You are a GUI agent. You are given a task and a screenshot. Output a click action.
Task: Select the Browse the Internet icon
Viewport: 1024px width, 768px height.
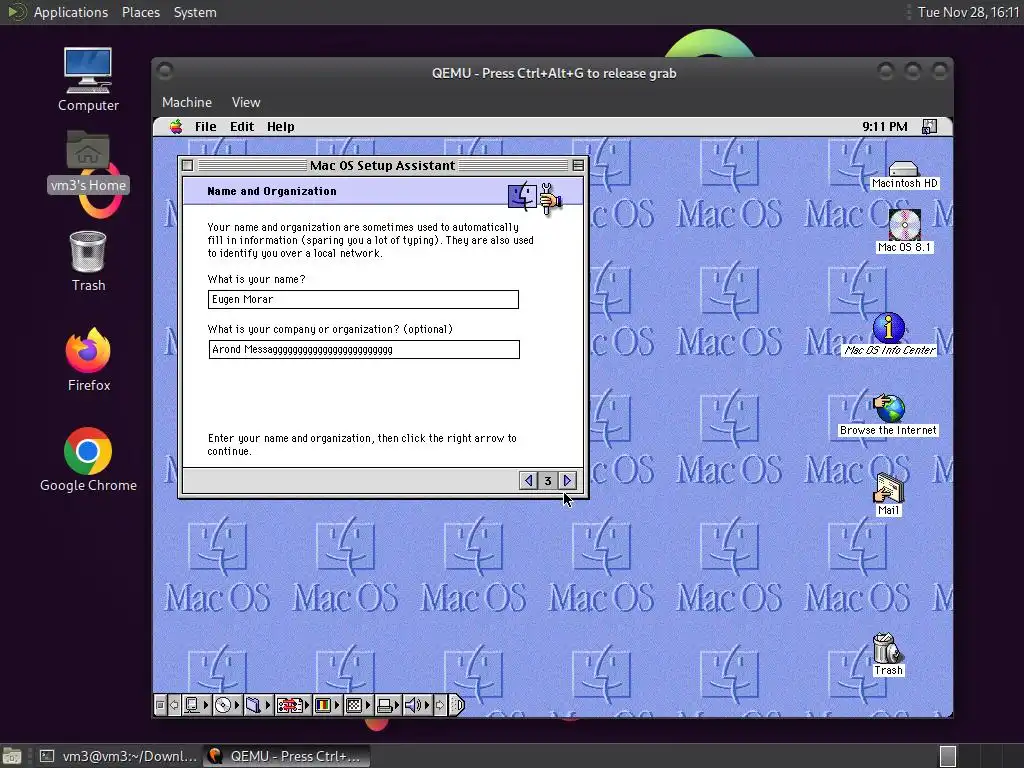coord(888,415)
